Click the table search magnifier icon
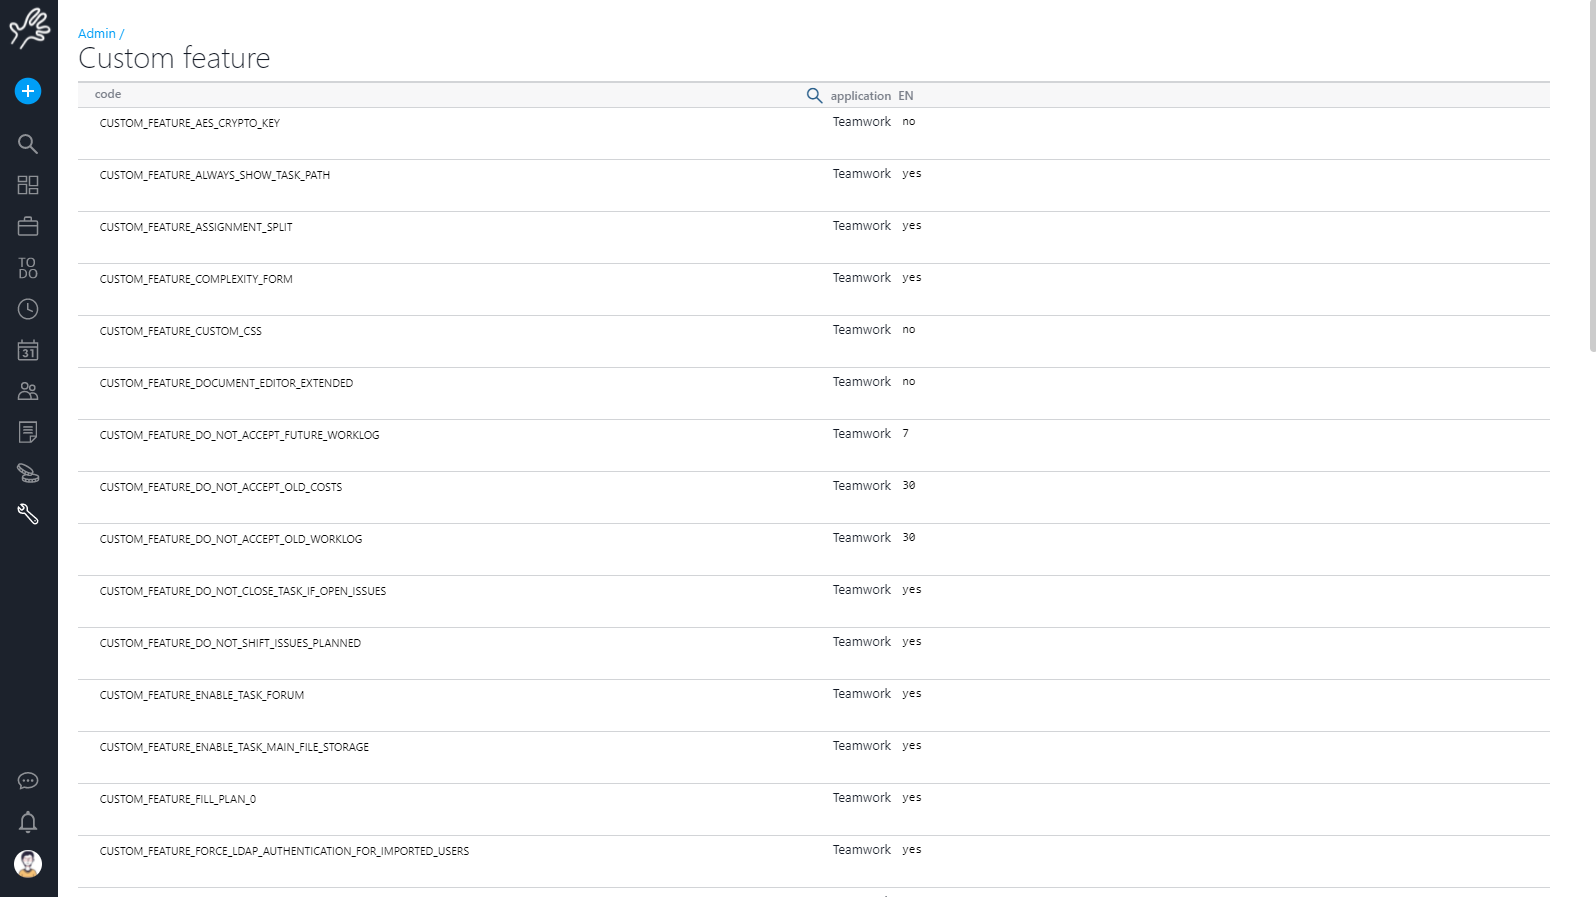This screenshot has height=897, width=1596. [814, 95]
